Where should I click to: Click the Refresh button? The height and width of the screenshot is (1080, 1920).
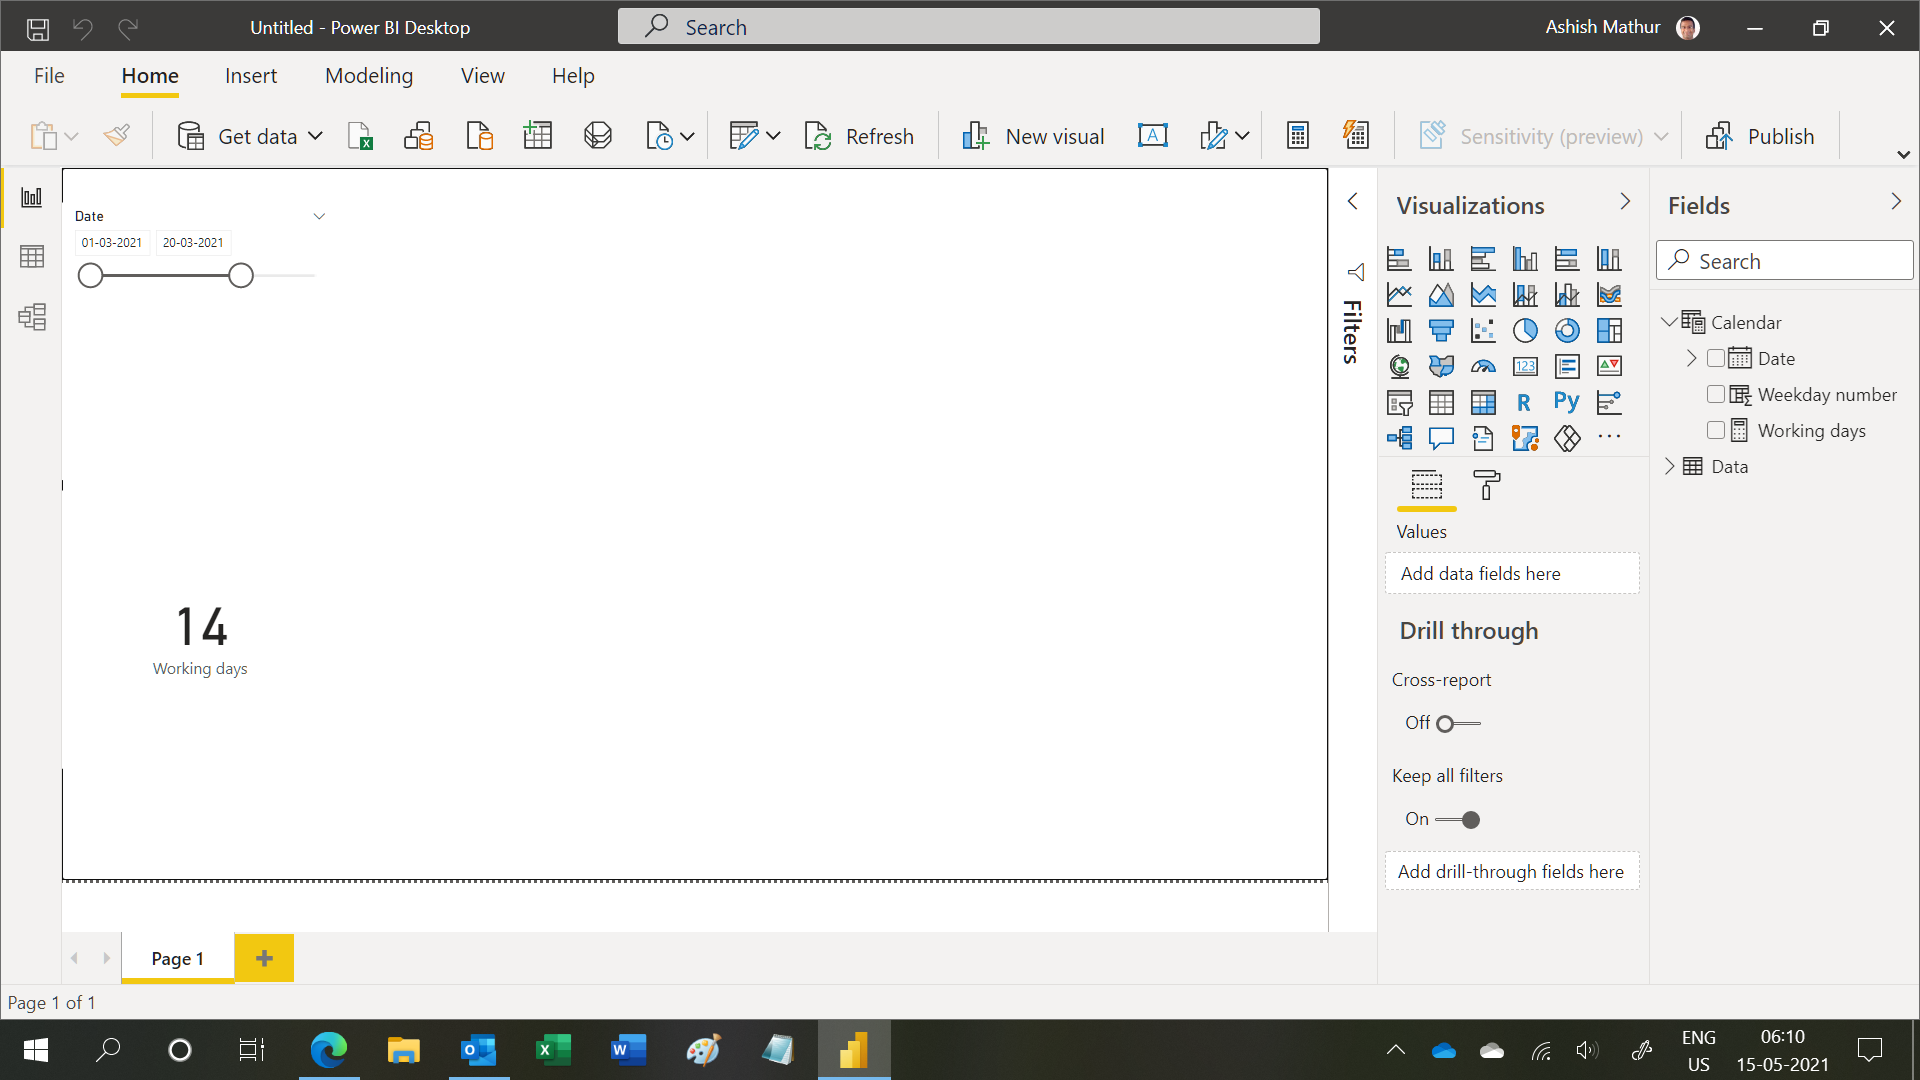(859, 136)
